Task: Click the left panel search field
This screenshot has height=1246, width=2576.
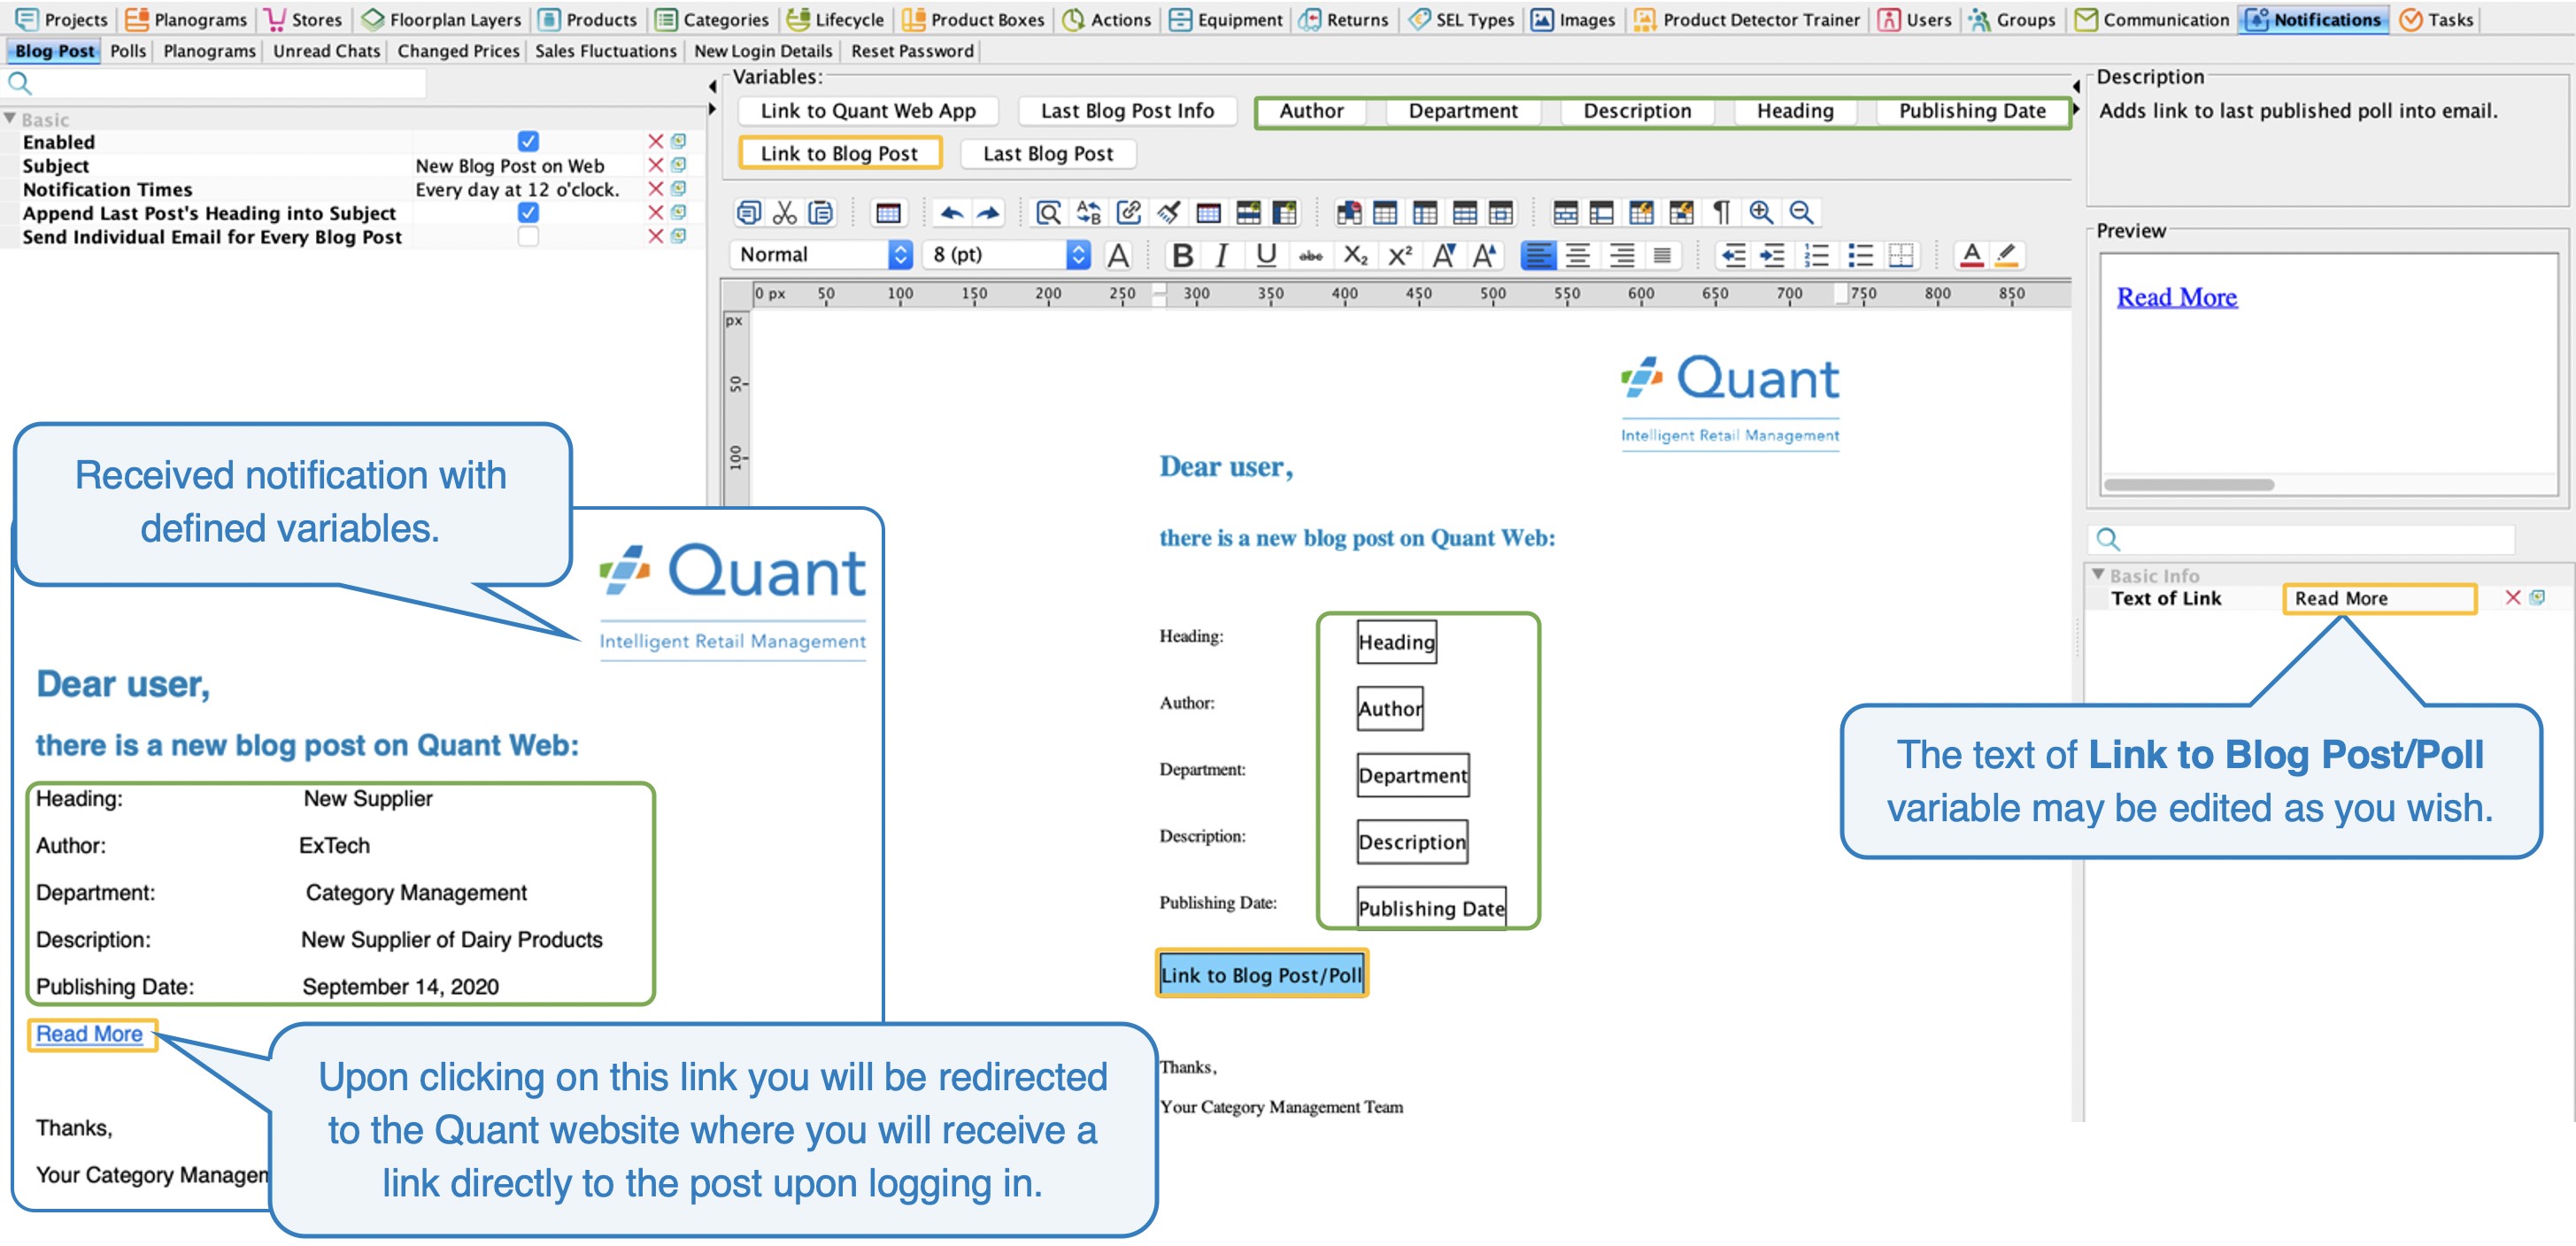Action: (x=228, y=83)
